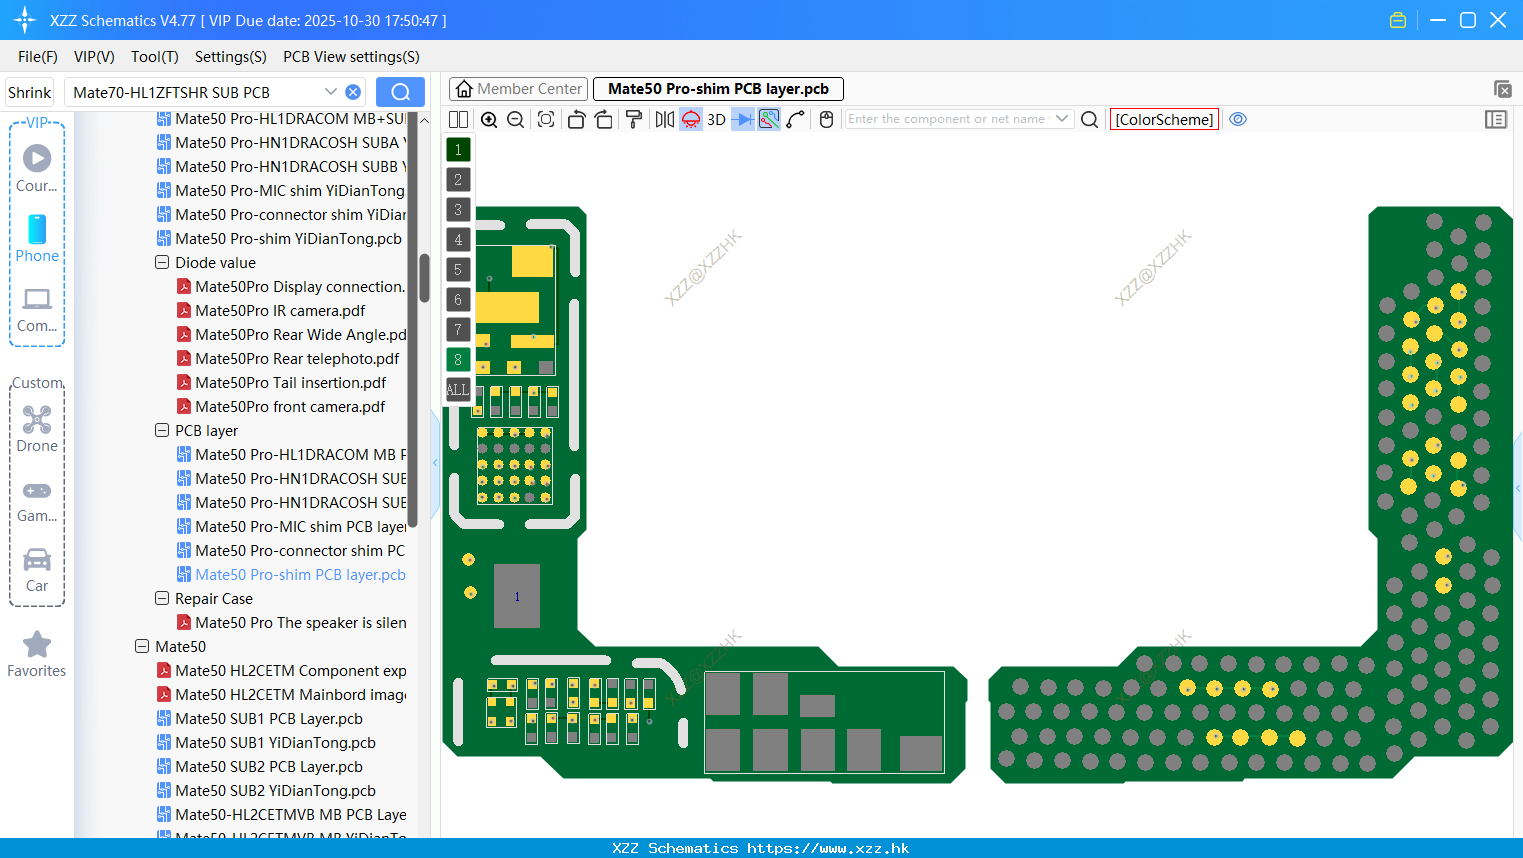
Task: Open the Member Center tab
Action: coord(519,89)
